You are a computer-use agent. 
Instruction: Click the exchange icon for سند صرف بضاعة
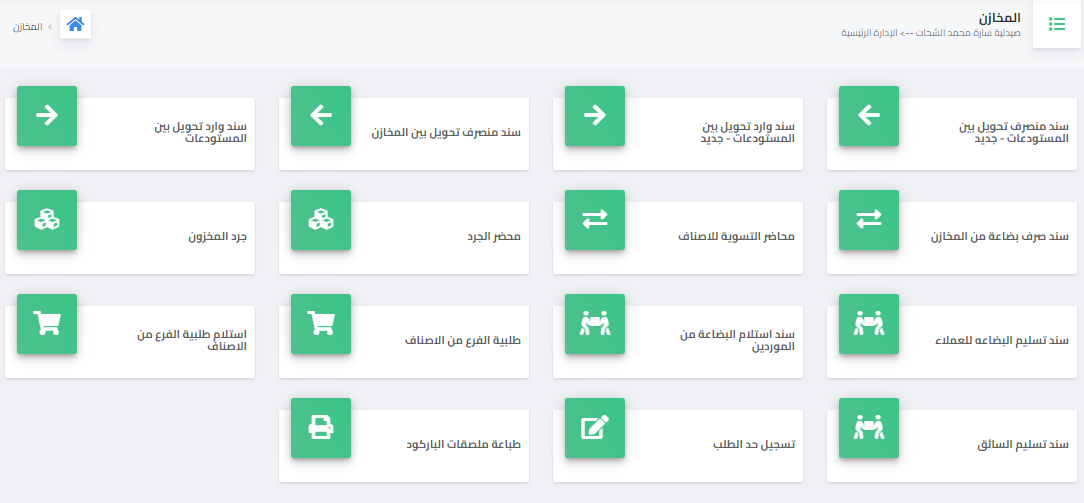[x=869, y=220]
